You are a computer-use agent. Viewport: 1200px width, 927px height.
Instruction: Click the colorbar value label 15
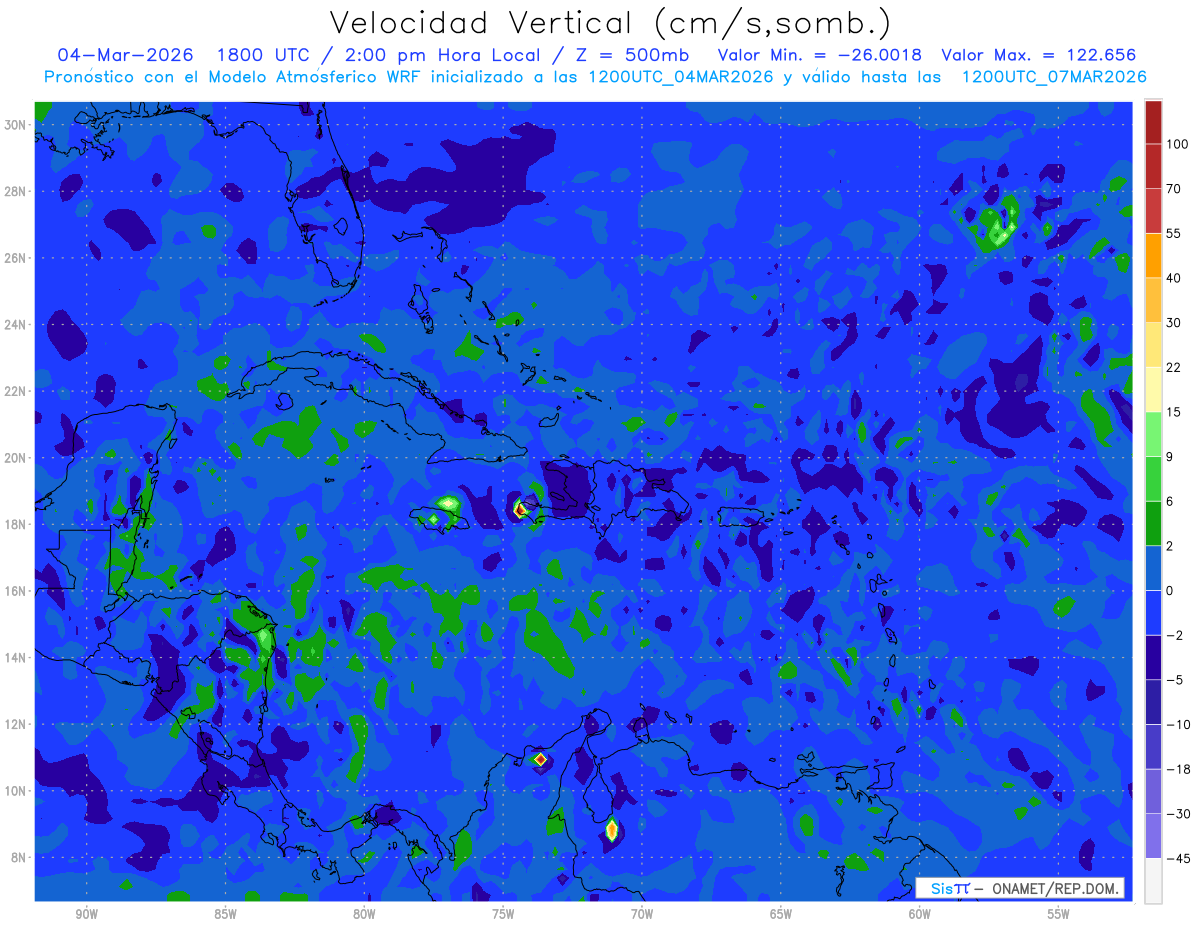point(1174,412)
